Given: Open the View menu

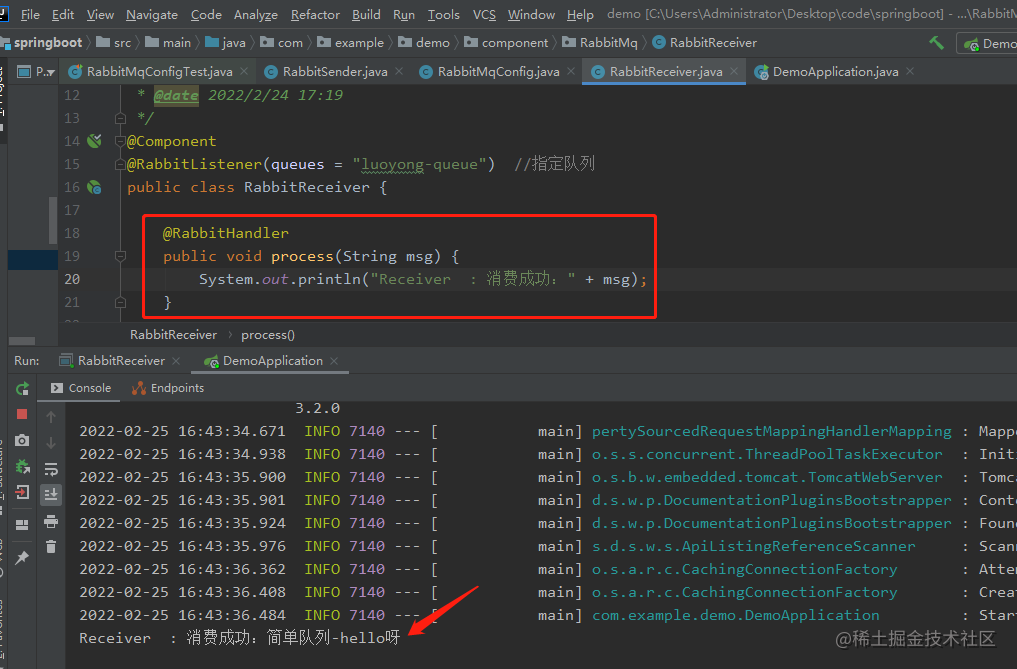Looking at the screenshot, I should tap(100, 14).
